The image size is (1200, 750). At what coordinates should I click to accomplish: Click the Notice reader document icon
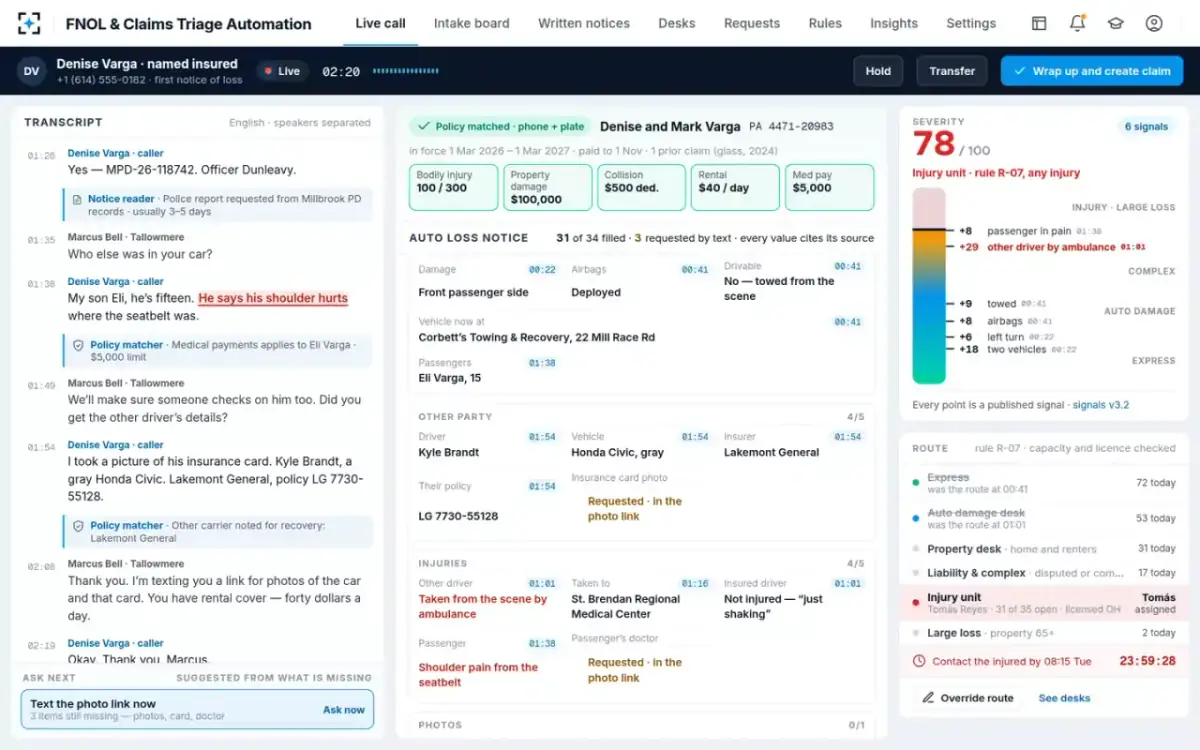point(77,199)
